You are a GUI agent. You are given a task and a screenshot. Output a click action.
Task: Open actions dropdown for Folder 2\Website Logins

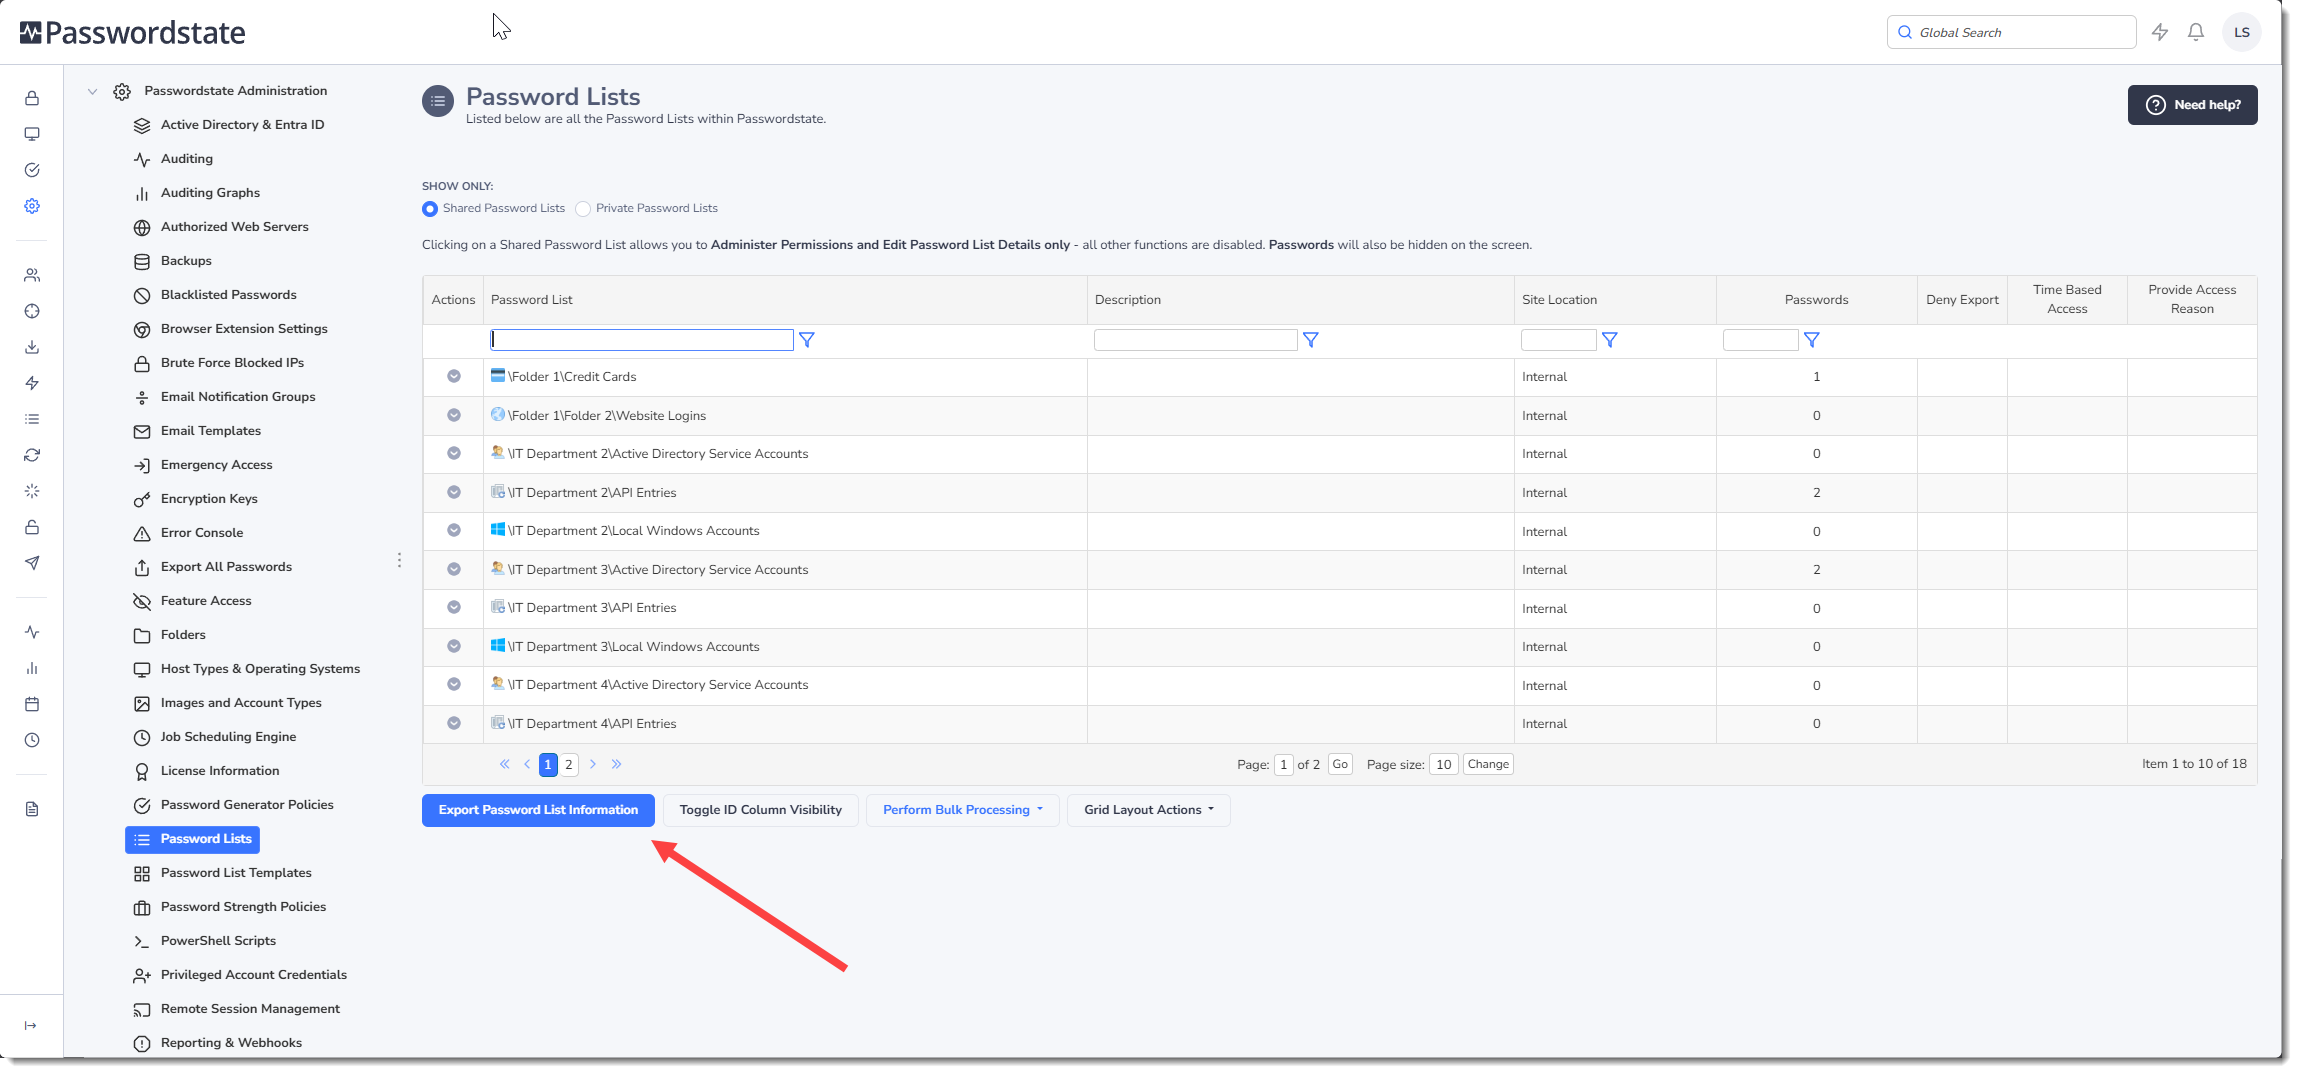click(454, 415)
